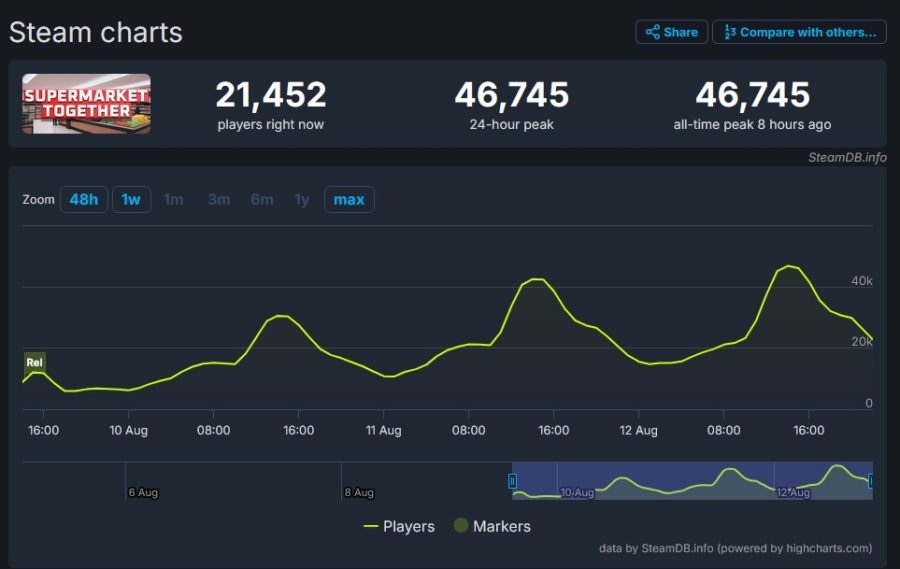Viewport: 900px width, 569px height.
Task: Click the 21,452 players right now figure
Action: point(271,95)
